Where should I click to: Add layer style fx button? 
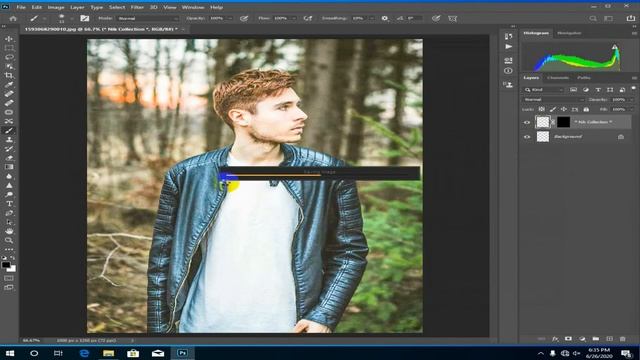(x=555, y=339)
